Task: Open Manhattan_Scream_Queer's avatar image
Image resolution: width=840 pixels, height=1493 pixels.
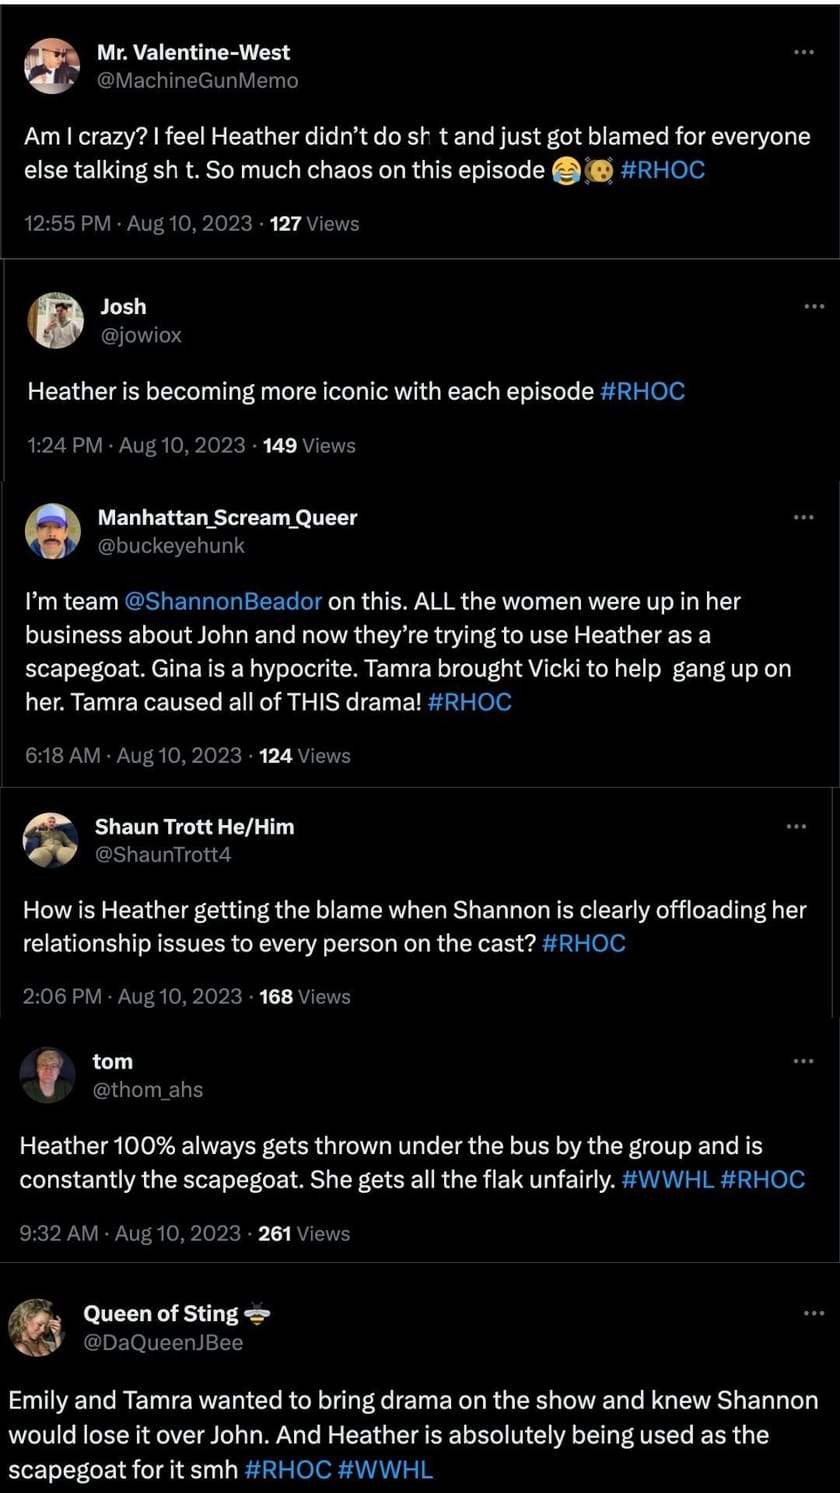Action: click(x=52, y=531)
